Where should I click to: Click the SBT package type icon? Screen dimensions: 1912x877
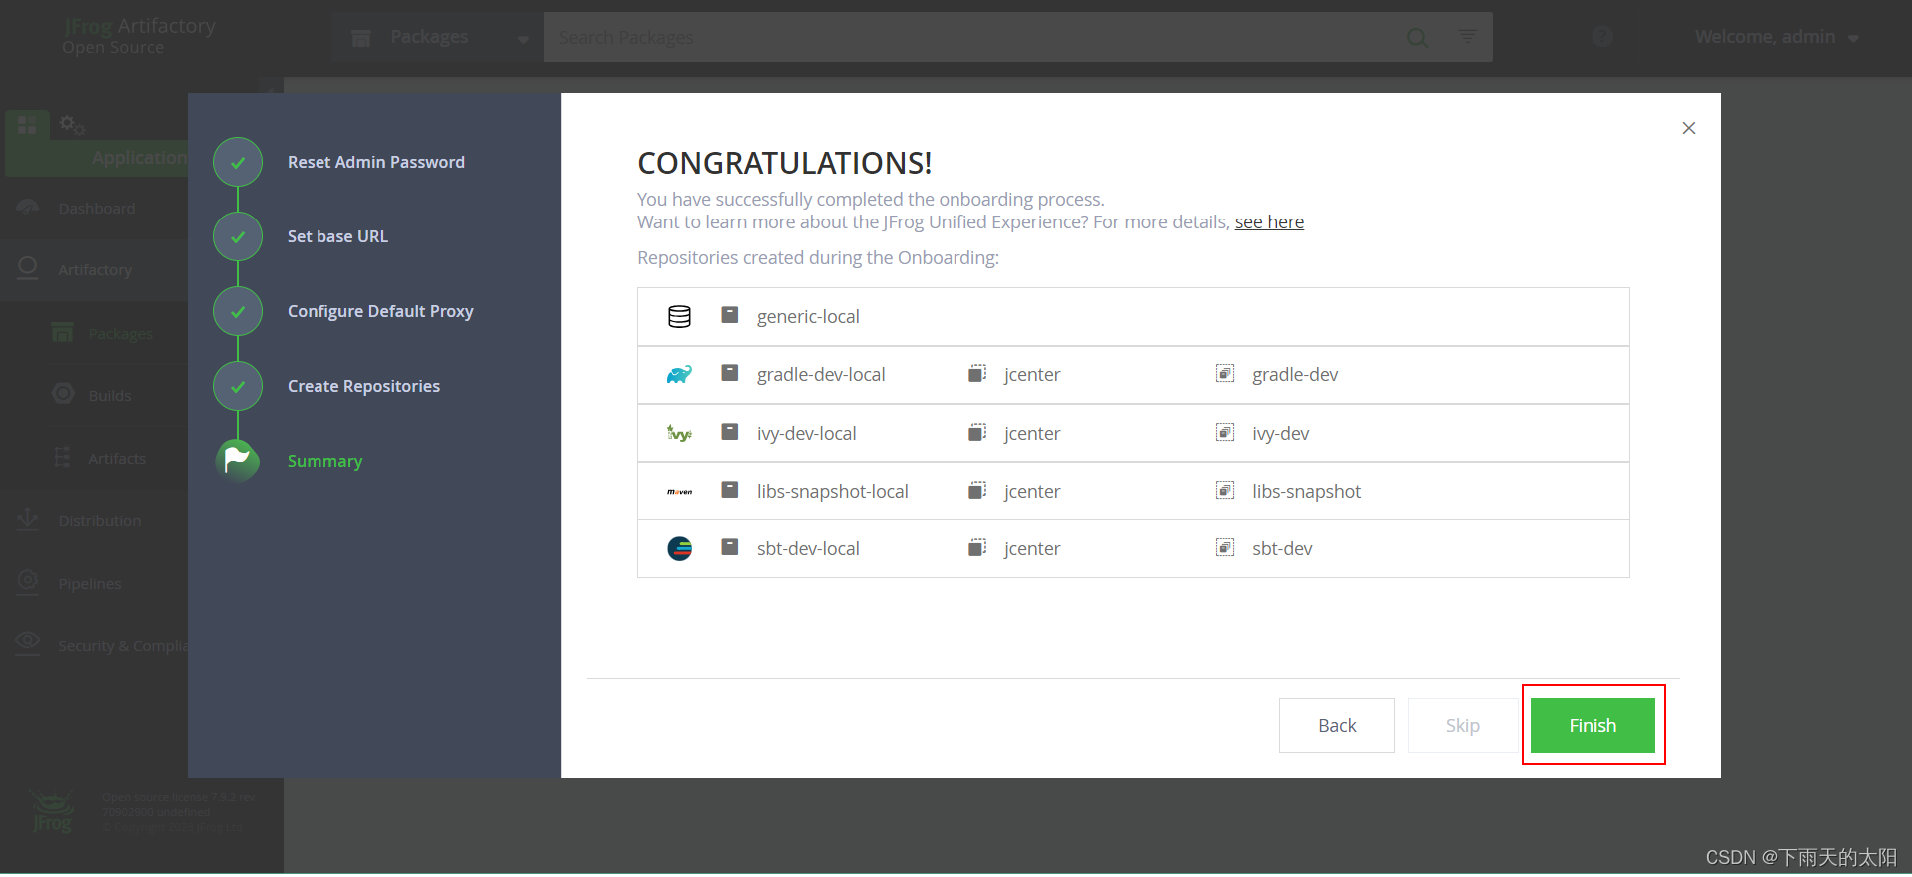(x=679, y=548)
